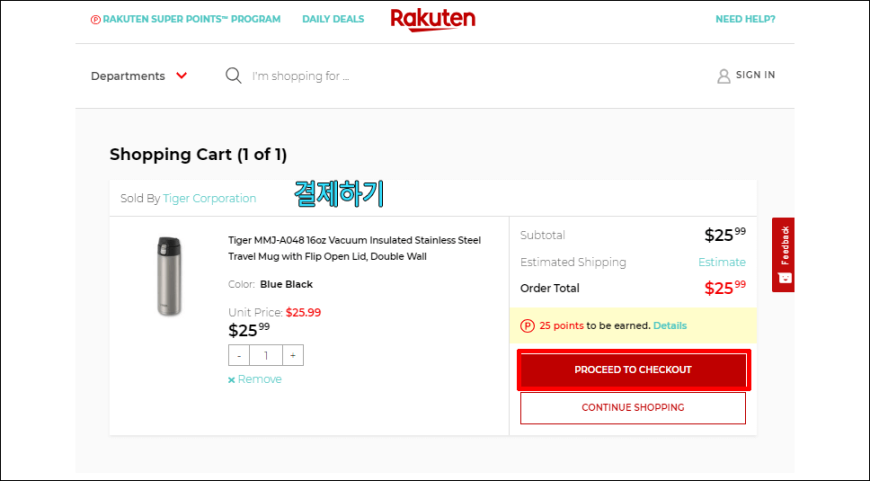Increase quantity with plus button
This screenshot has width=870, height=481.
click(x=292, y=356)
